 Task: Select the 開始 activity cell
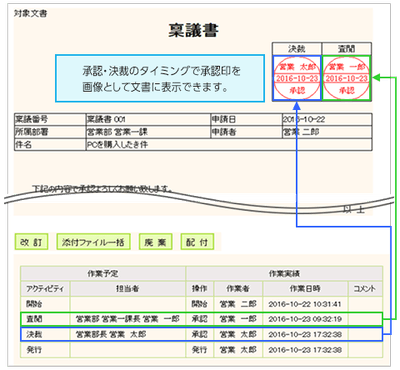45,304
